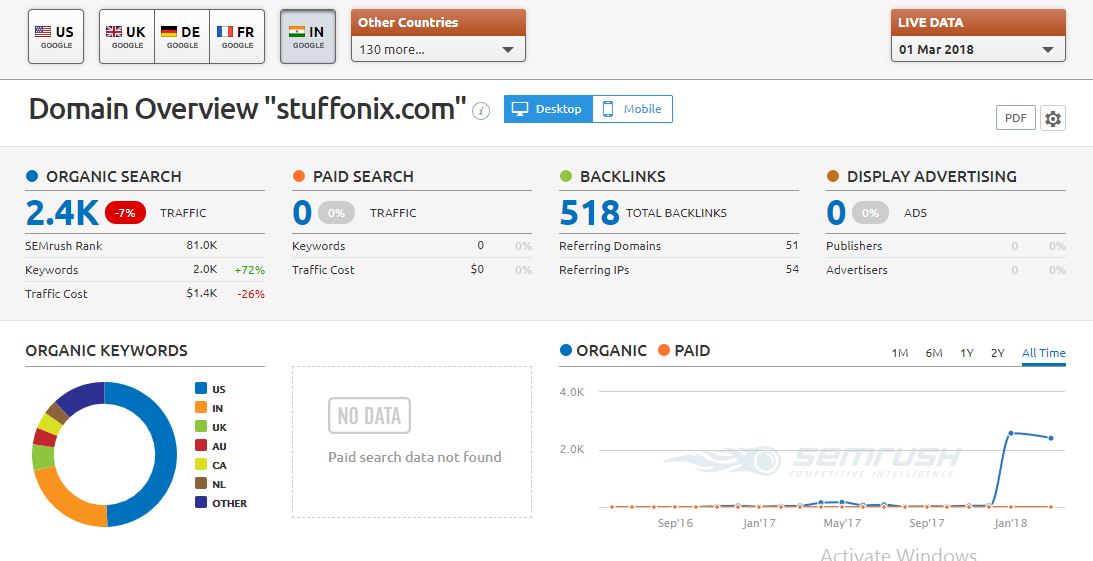This screenshot has width=1093, height=561.
Task: Select the 2Y chart range tab
Action: (x=998, y=353)
